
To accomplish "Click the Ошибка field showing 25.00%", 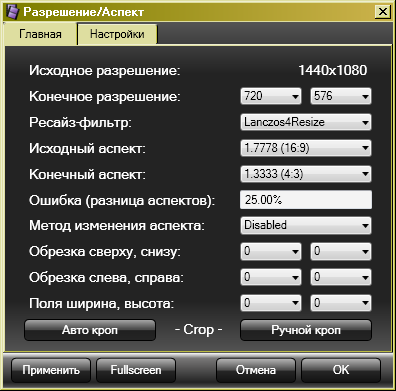I will click(306, 200).
